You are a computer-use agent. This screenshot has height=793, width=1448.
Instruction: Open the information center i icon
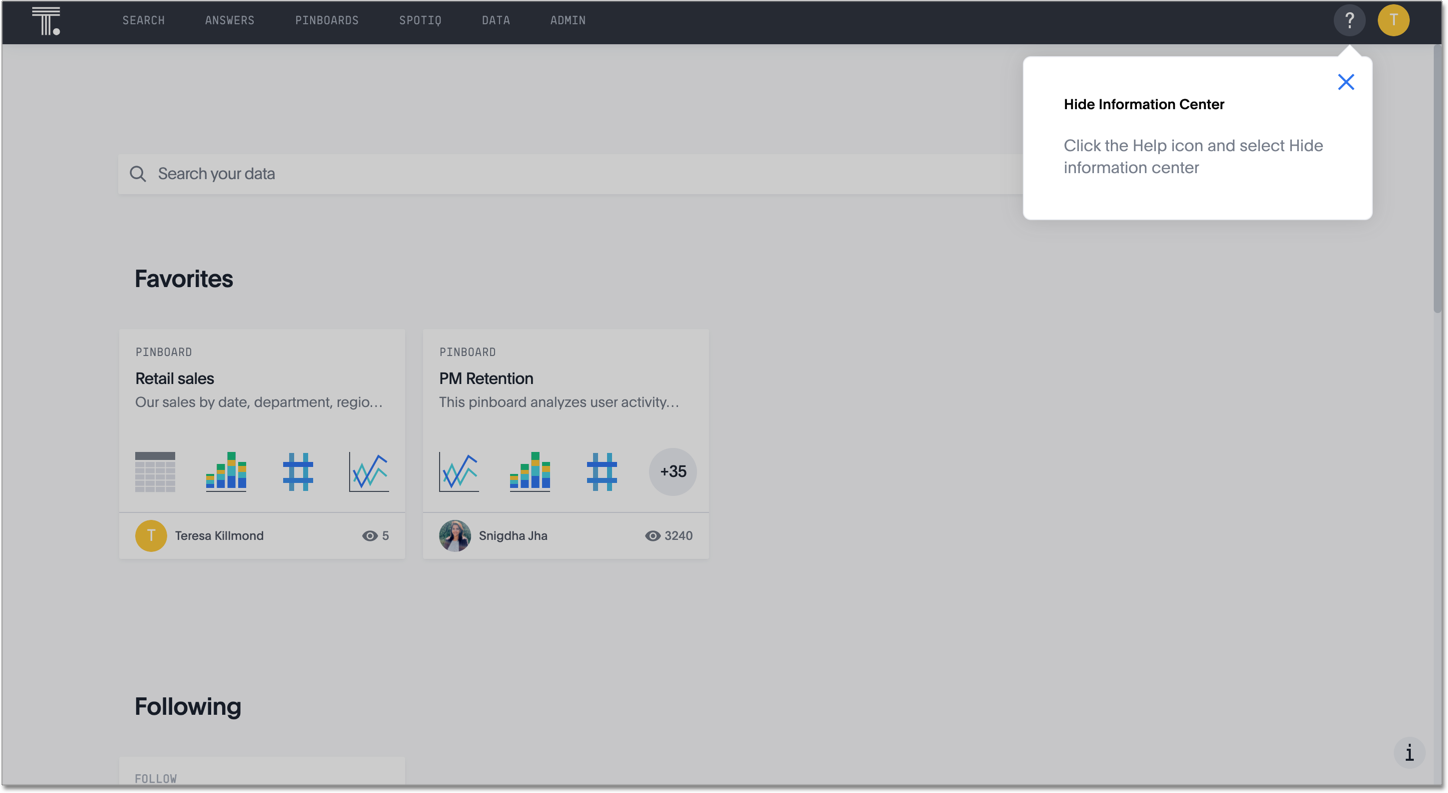(1409, 753)
